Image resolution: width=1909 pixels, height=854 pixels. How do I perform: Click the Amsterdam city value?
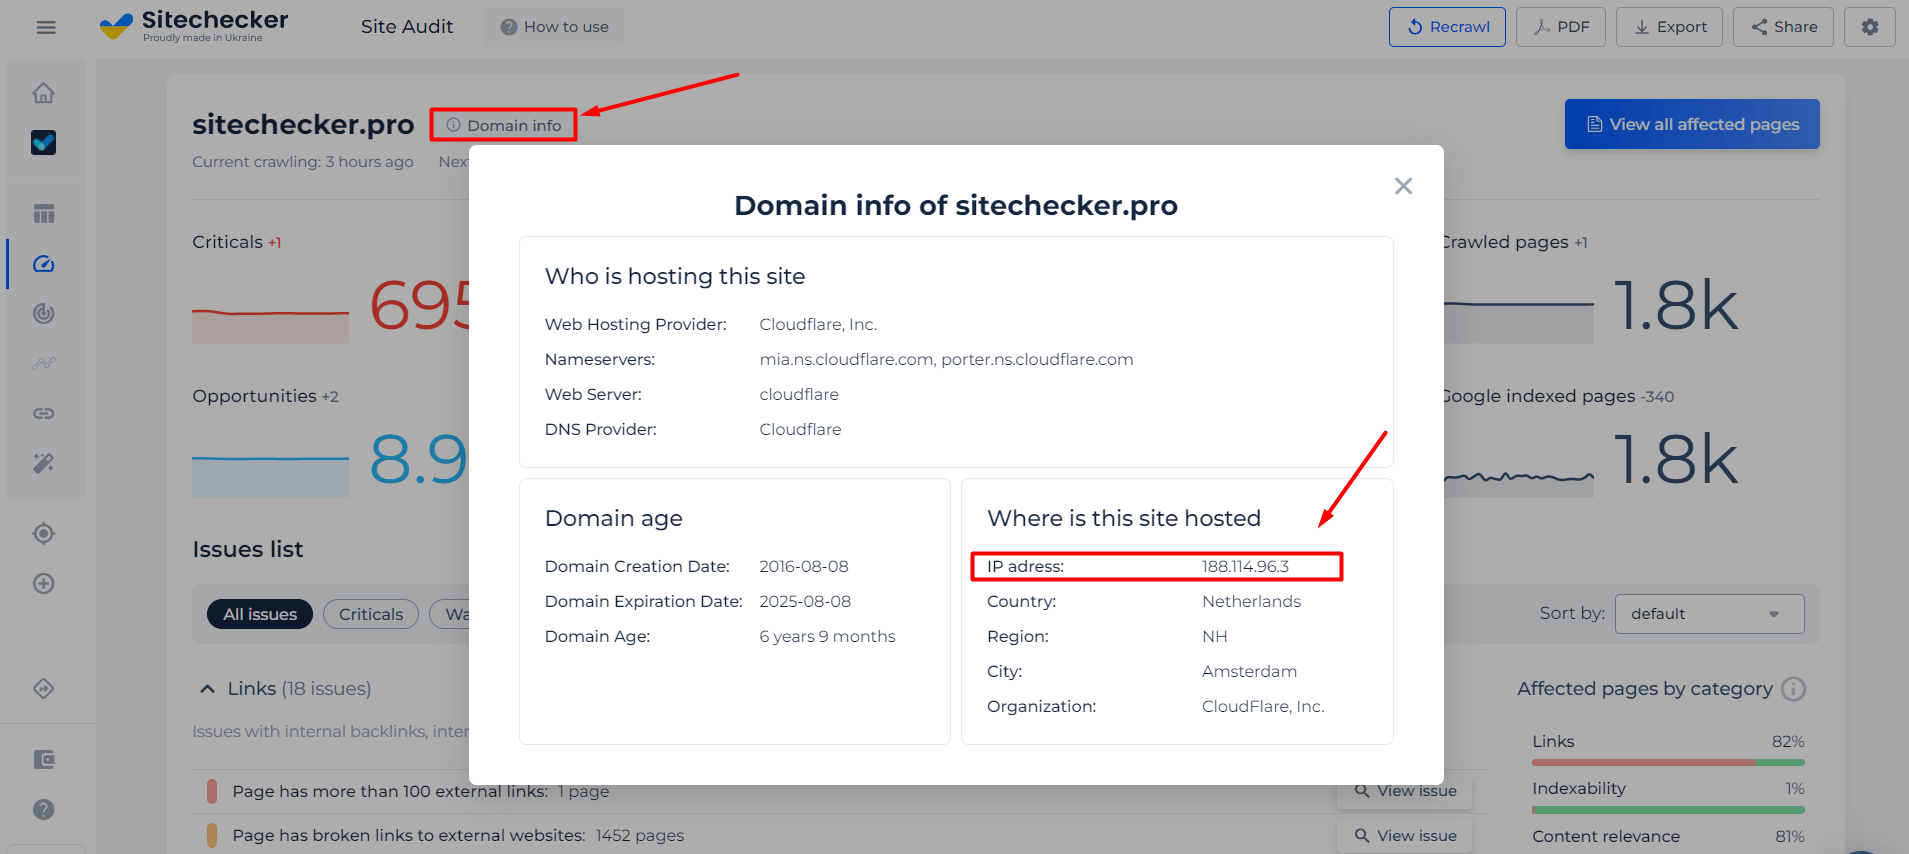point(1249,671)
